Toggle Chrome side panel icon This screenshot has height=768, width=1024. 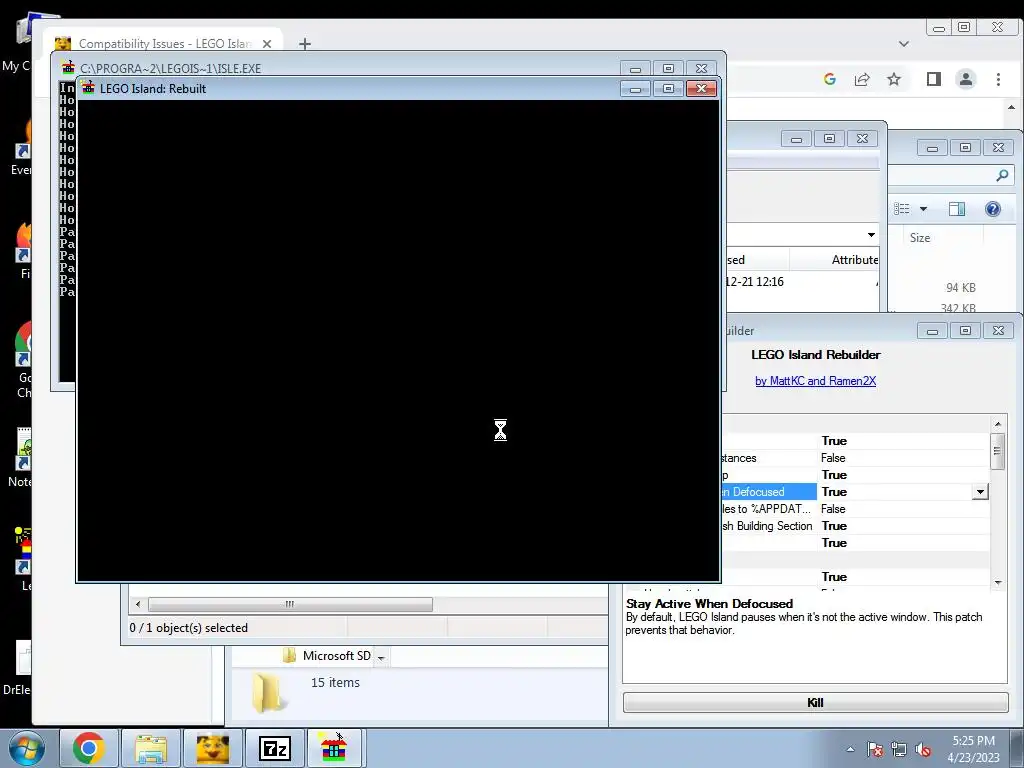(x=934, y=79)
